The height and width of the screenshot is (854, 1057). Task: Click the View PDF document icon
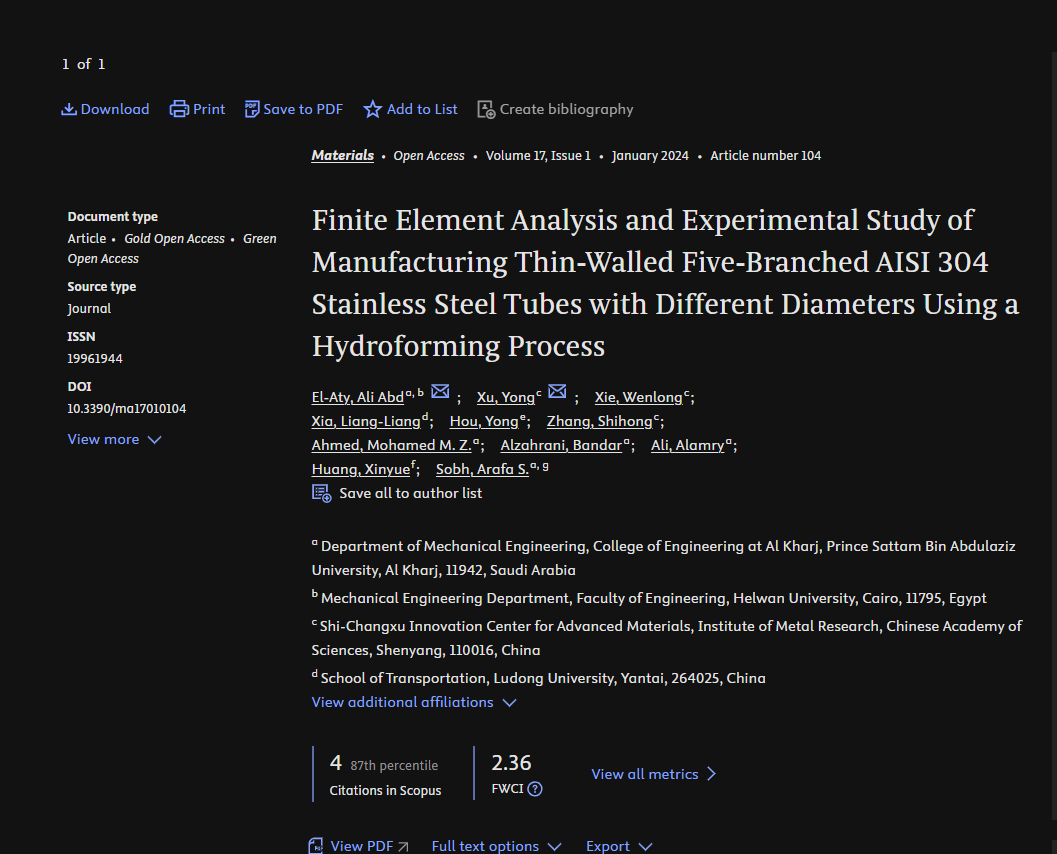click(316, 846)
